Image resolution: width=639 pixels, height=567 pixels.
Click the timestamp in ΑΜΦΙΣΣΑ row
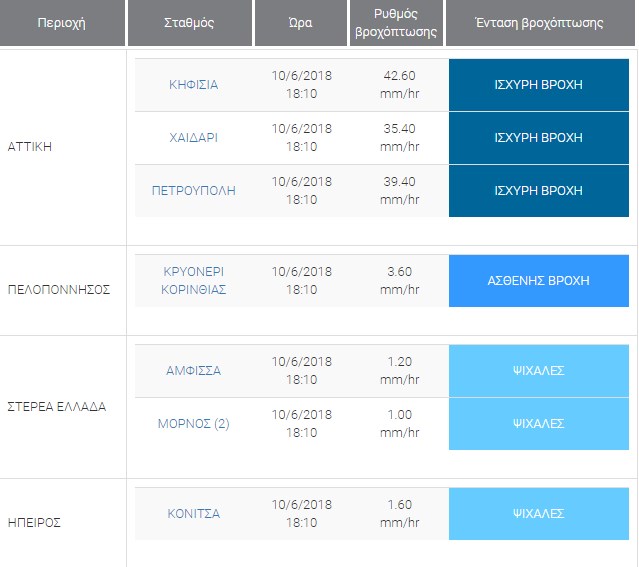coord(302,371)
